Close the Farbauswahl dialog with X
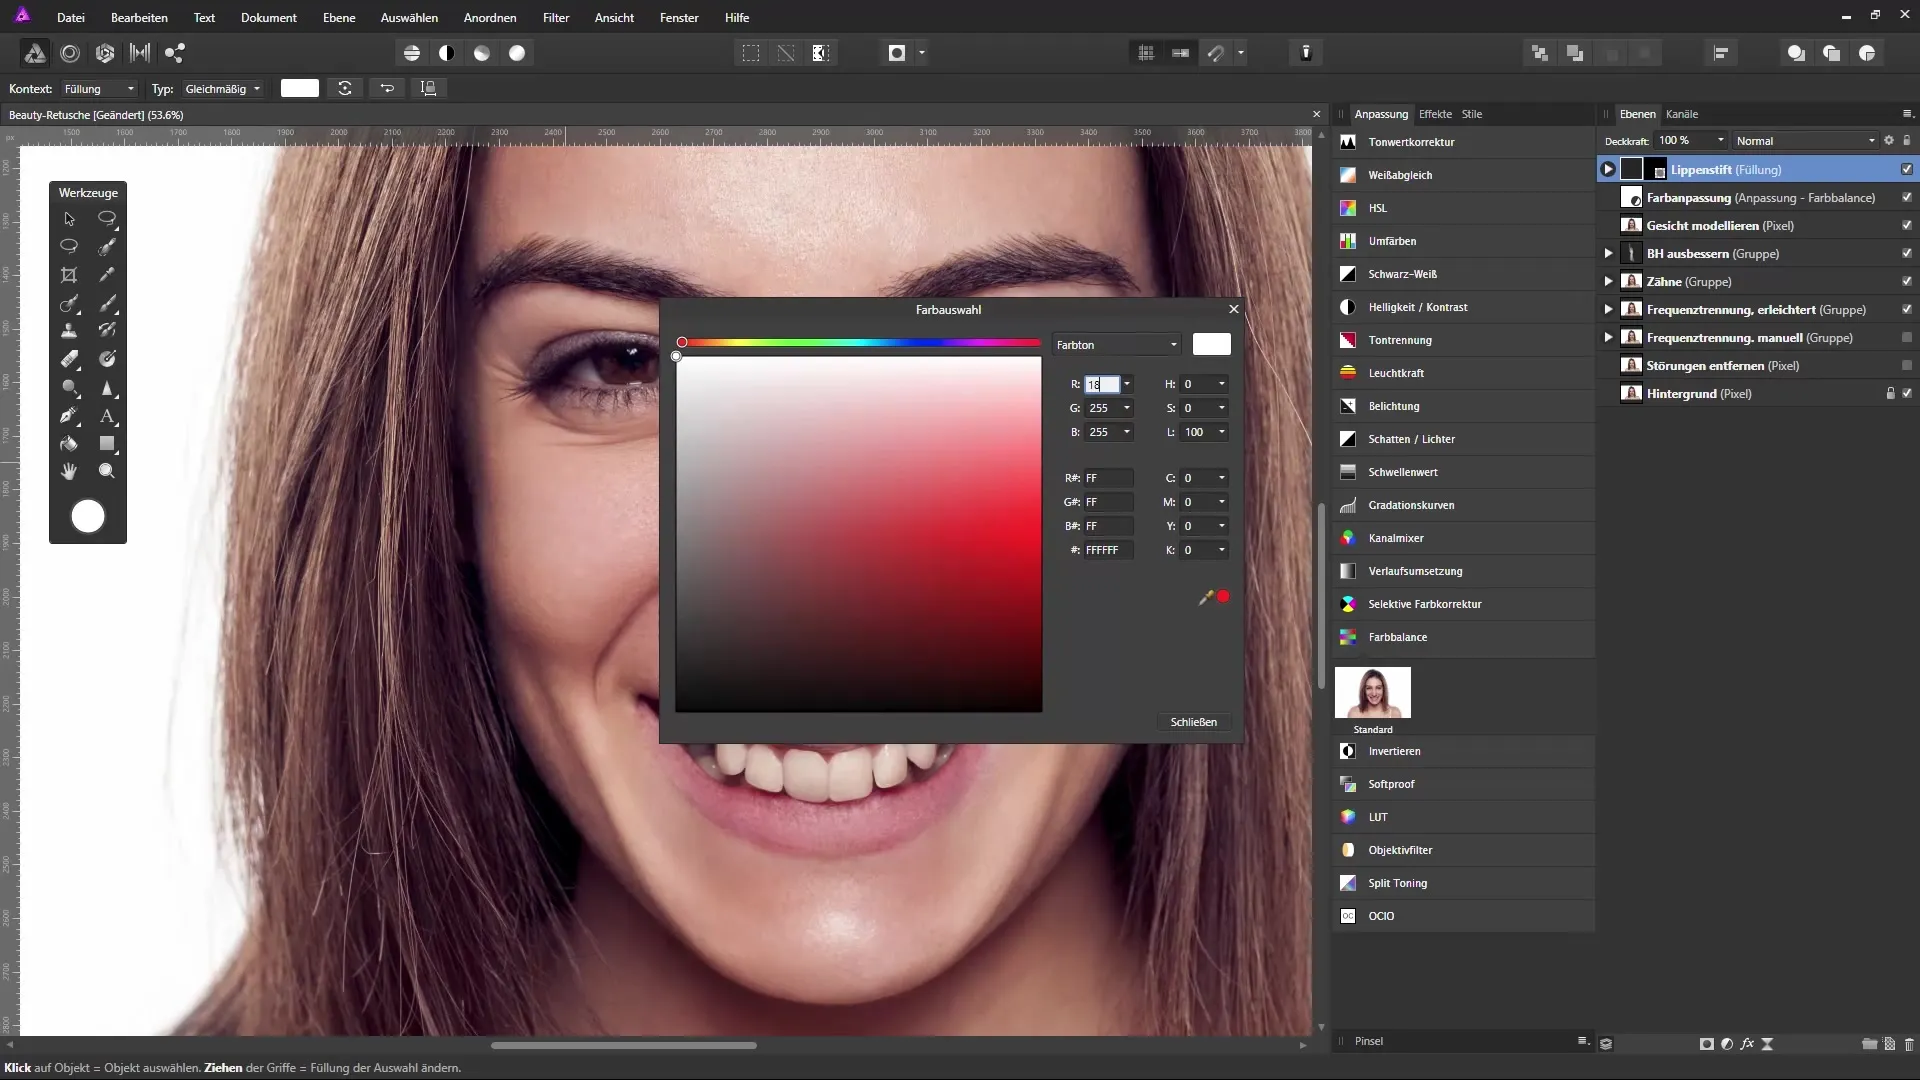This screenshot has height=1080, width=1920. point(1234,309)
